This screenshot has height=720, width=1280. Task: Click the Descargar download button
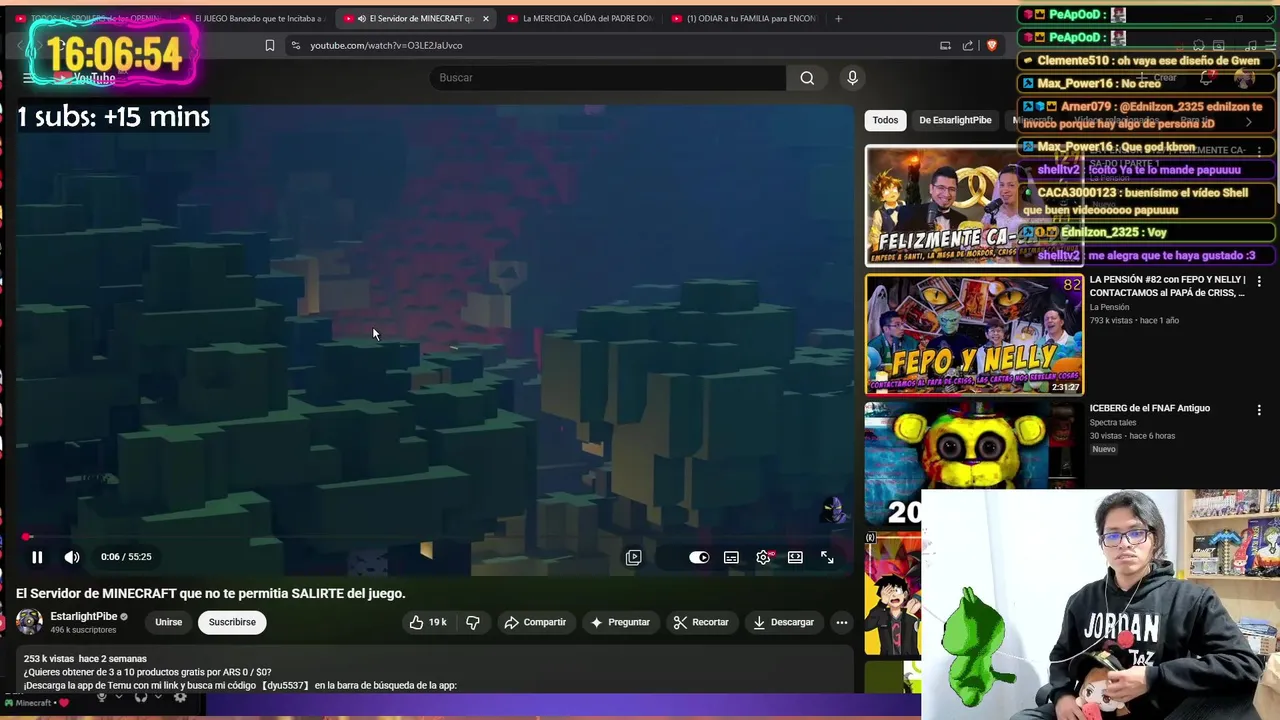coord(783,622)
